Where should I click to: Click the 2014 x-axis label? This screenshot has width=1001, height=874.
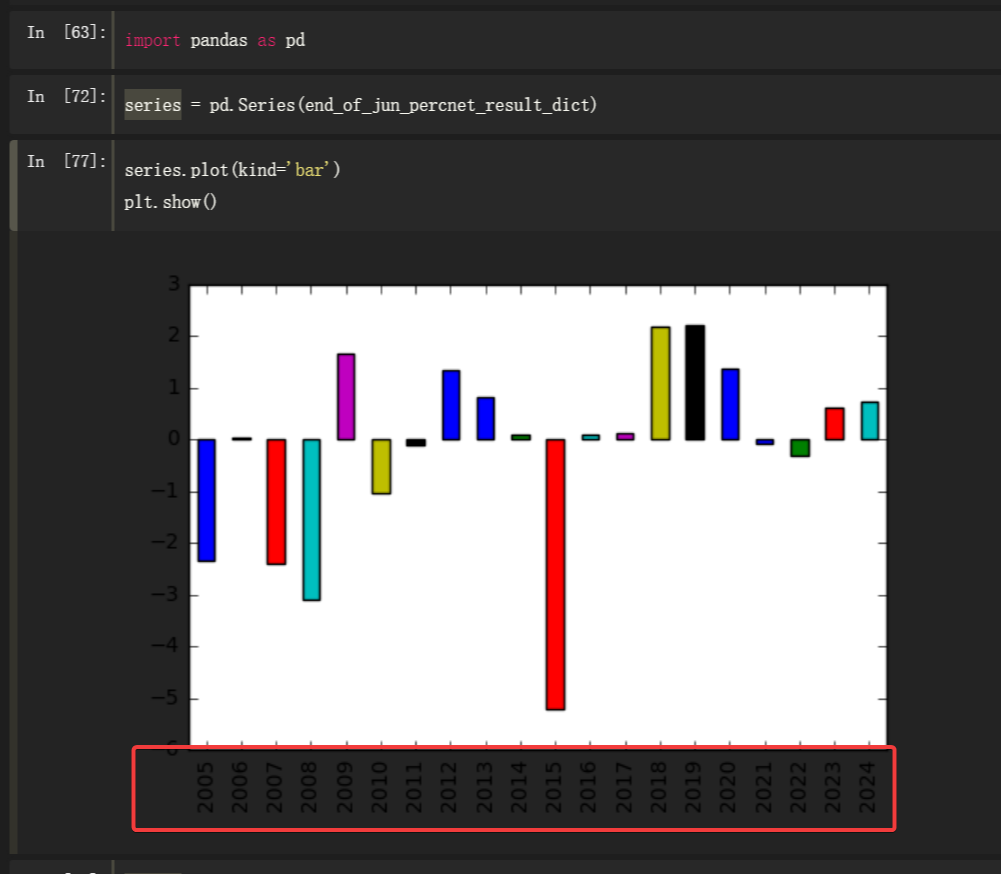(519, 787)
